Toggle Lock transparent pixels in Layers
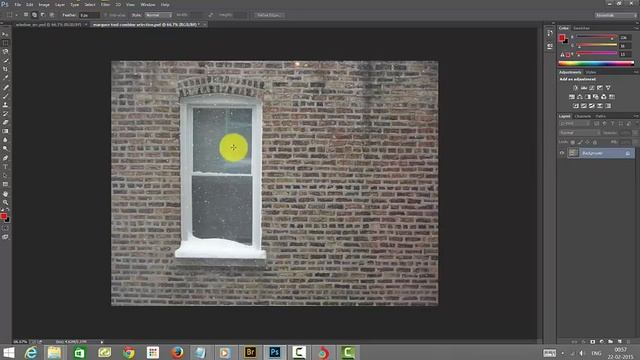This screenshot has width=640, height=360. [572, 142]
